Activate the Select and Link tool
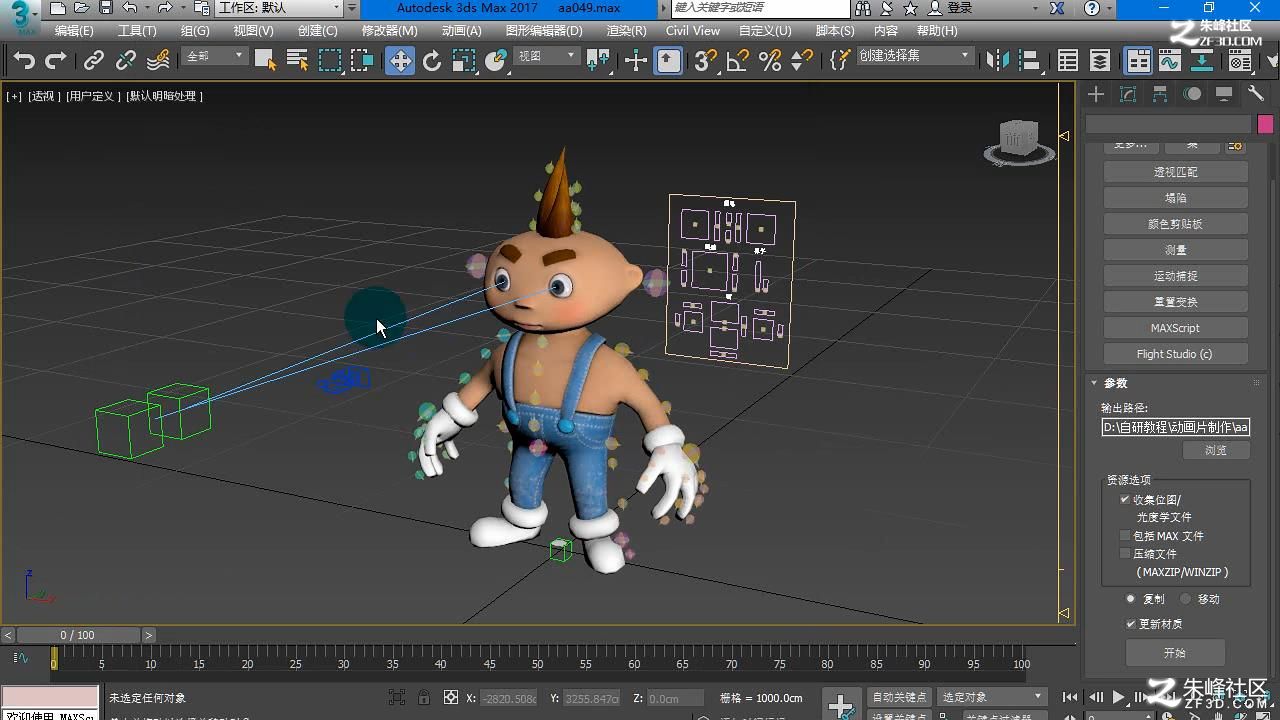 coord(94,61)
